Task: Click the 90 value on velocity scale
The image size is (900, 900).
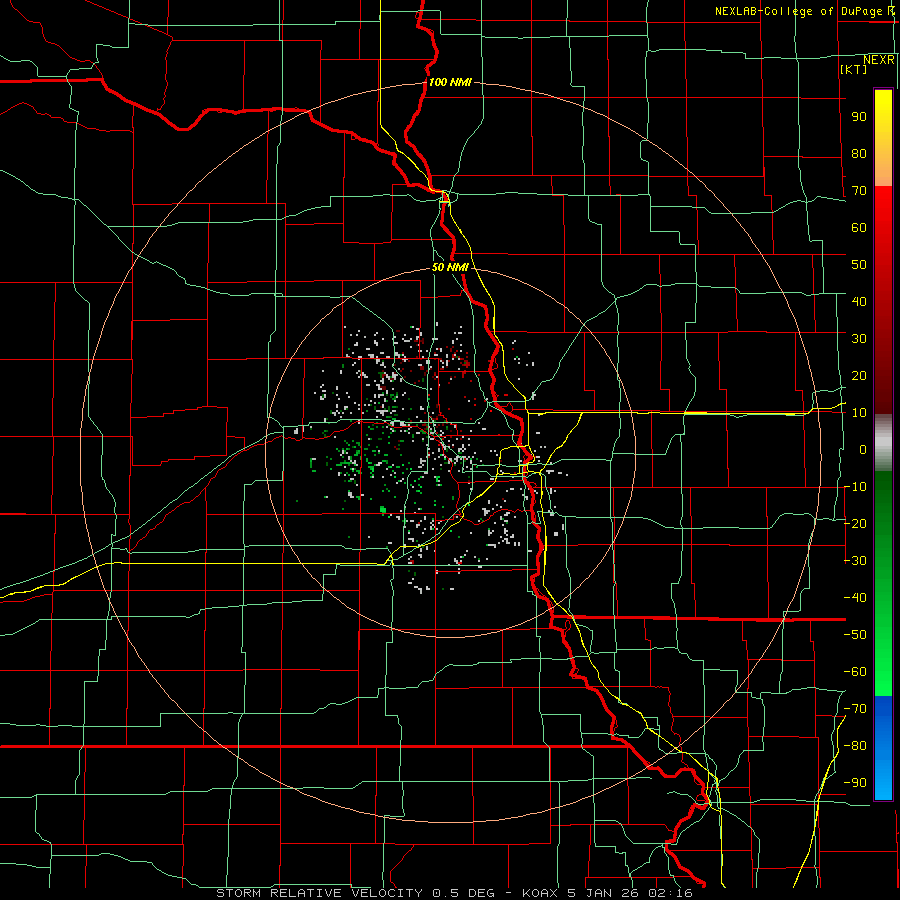Action: click(x=859, y=117)
